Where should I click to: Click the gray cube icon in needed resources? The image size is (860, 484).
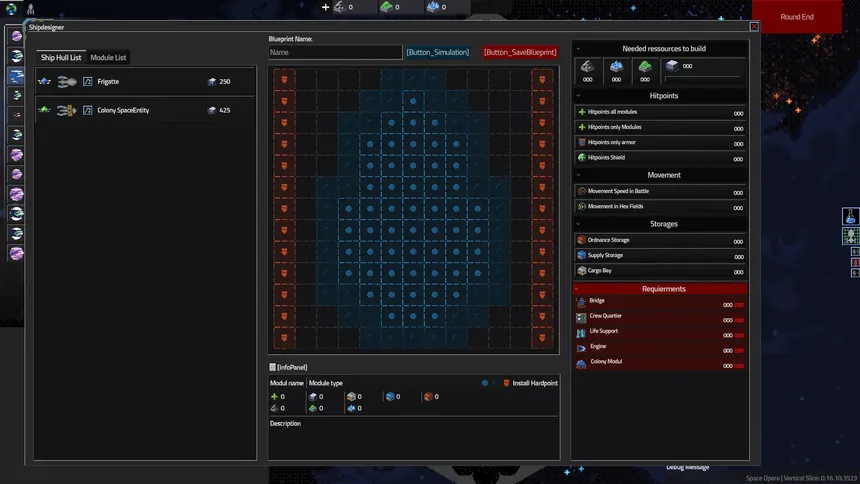(672, 66)
